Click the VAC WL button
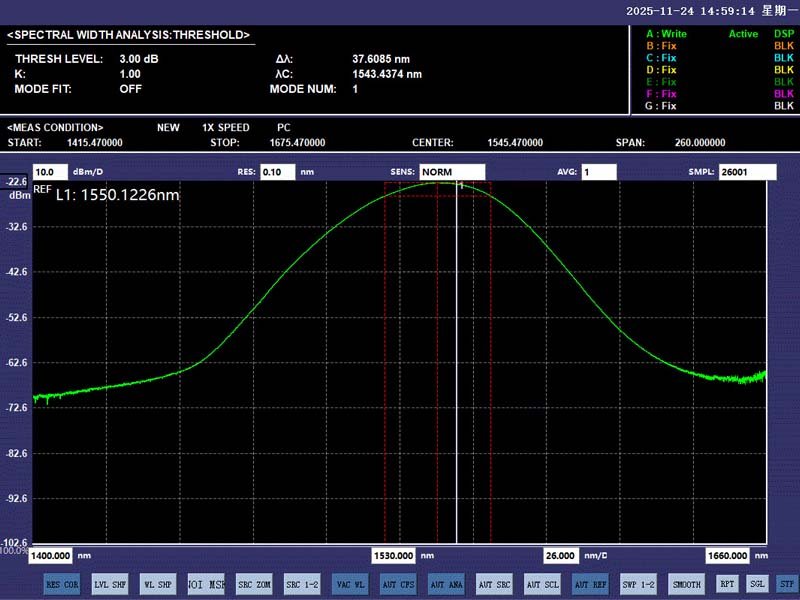Viewport: 800px width, 600px height. tap(350, 584)
